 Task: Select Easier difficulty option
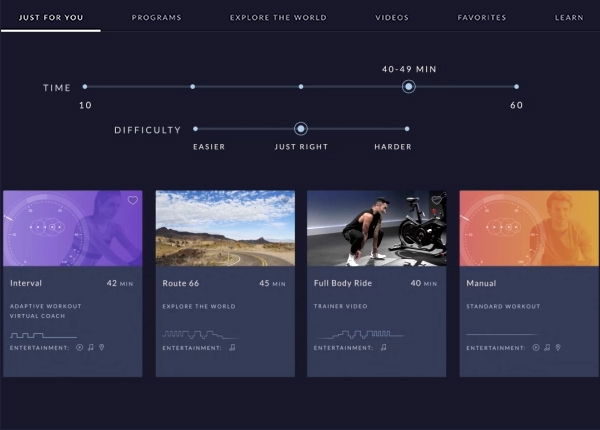196,129
